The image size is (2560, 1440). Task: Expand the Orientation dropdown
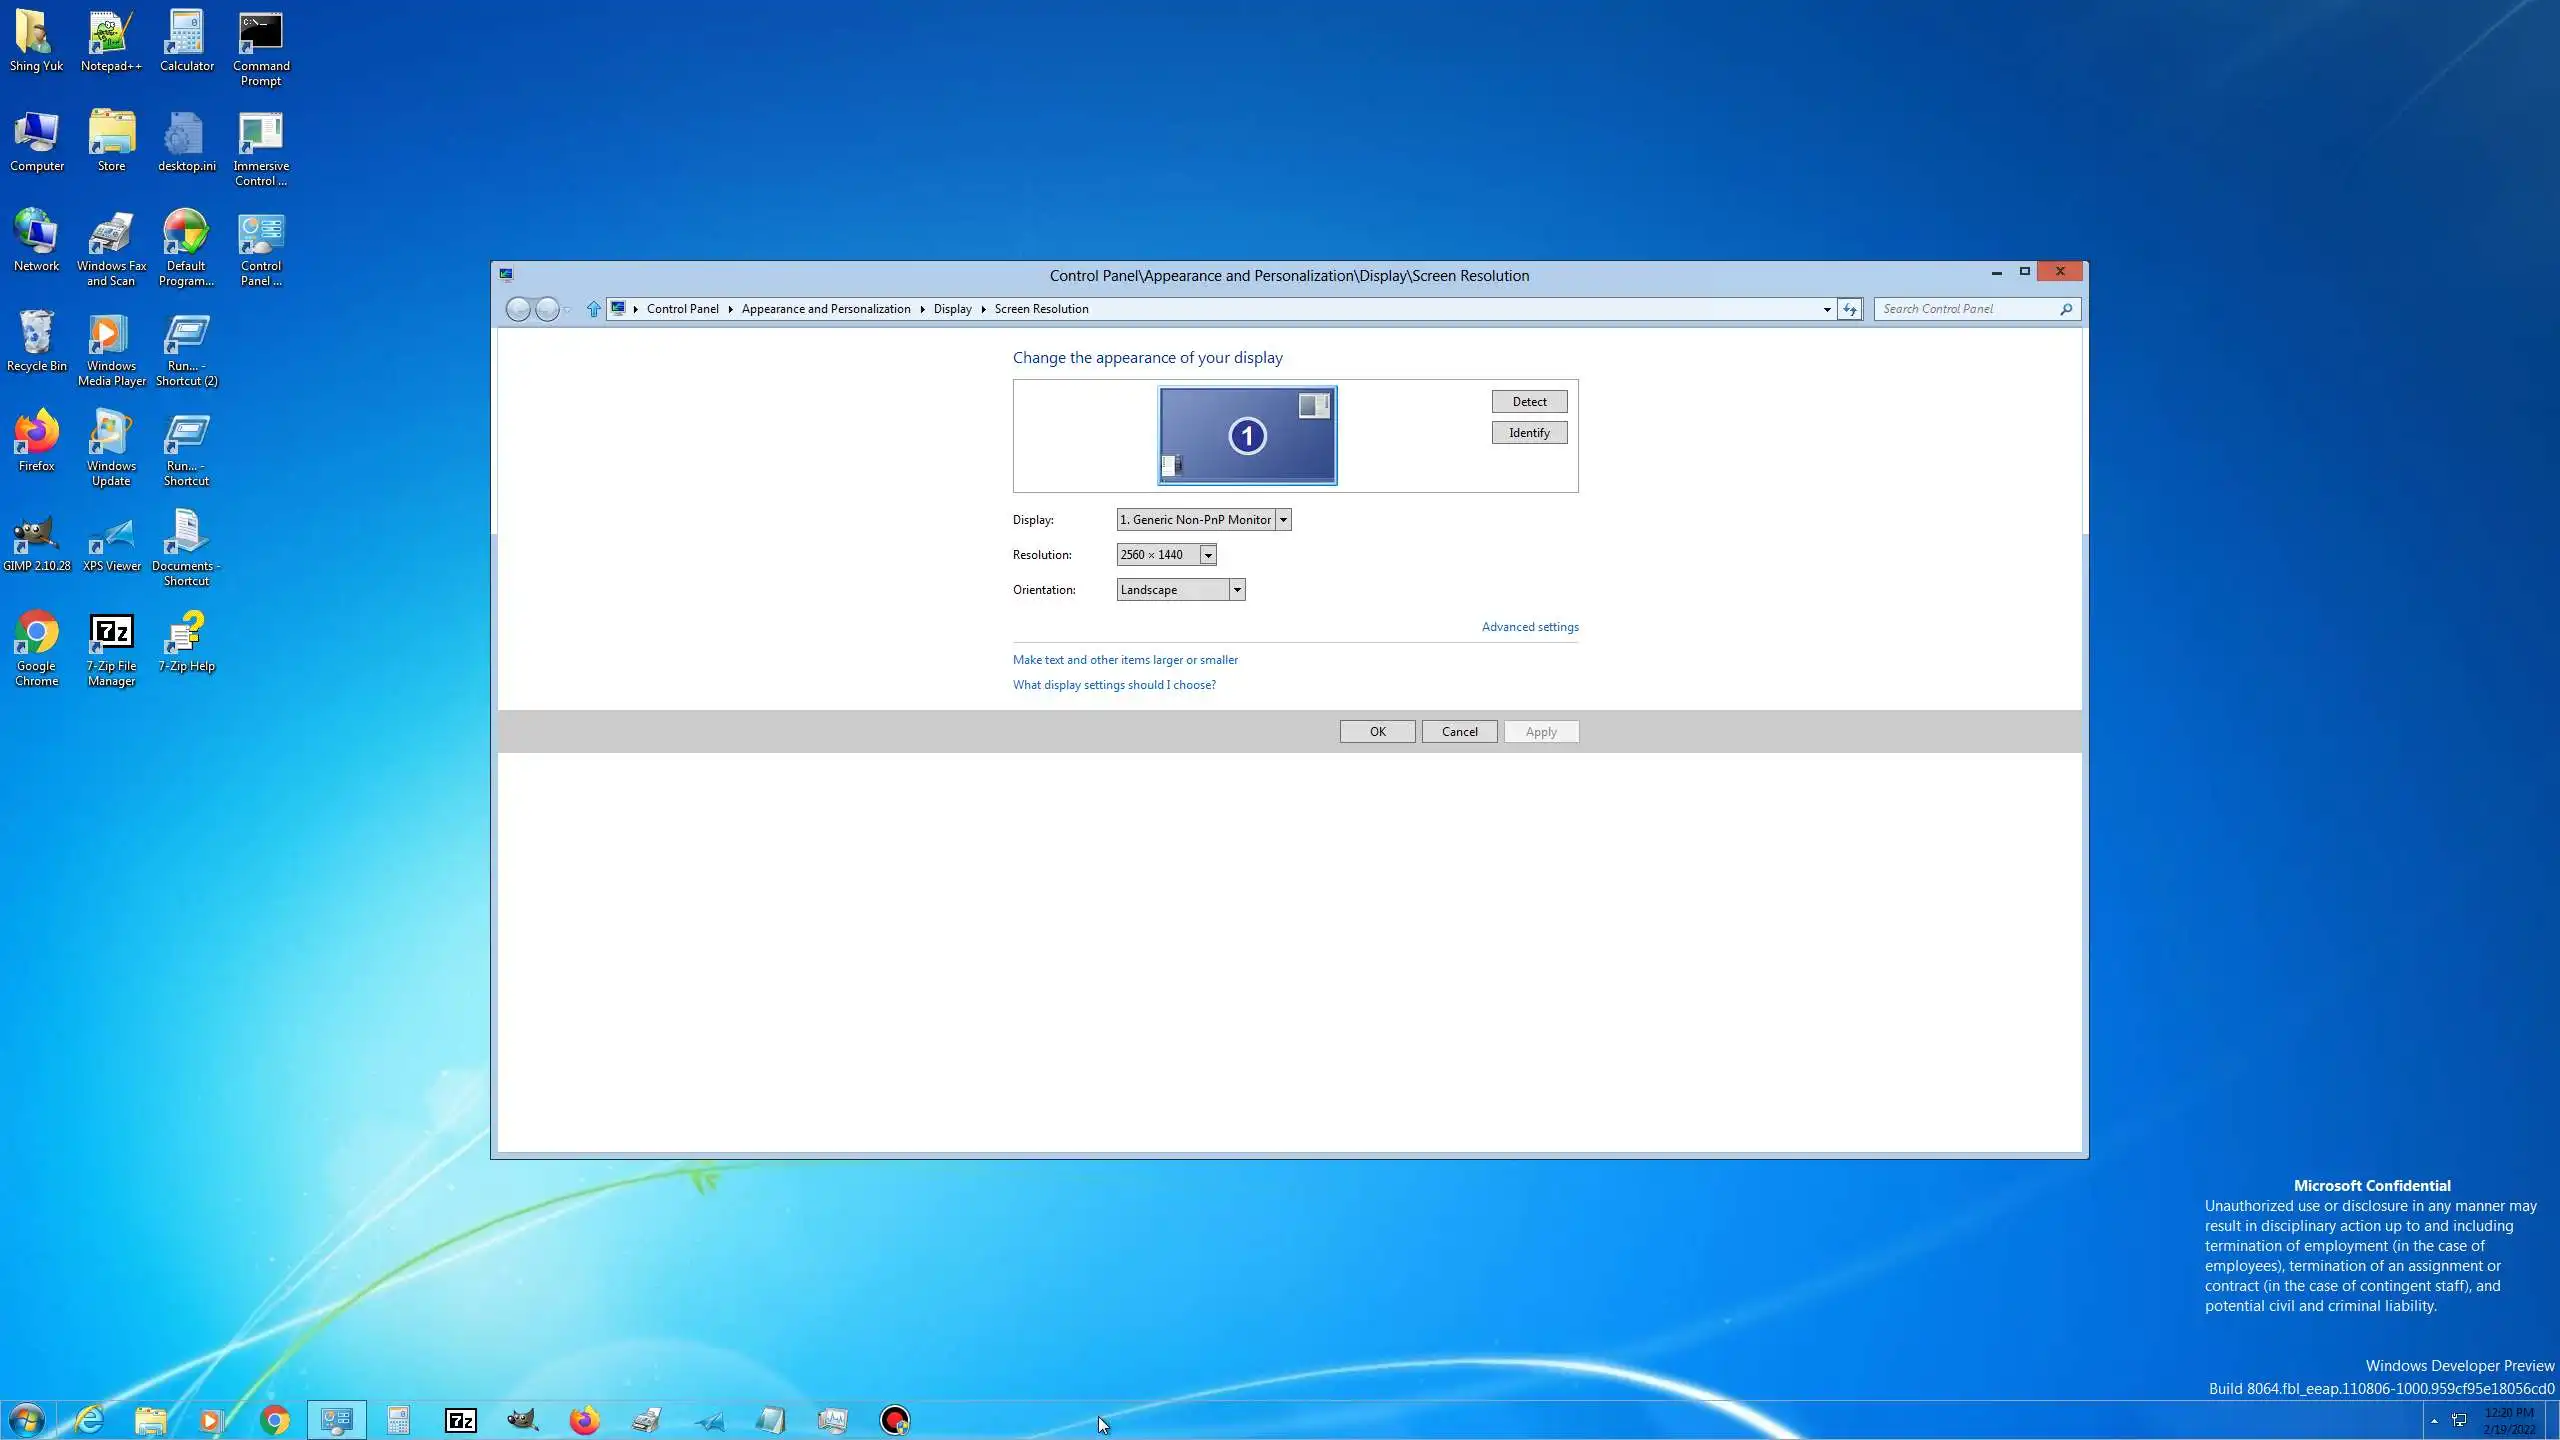pyautogui.click(x=1236, y=590)
